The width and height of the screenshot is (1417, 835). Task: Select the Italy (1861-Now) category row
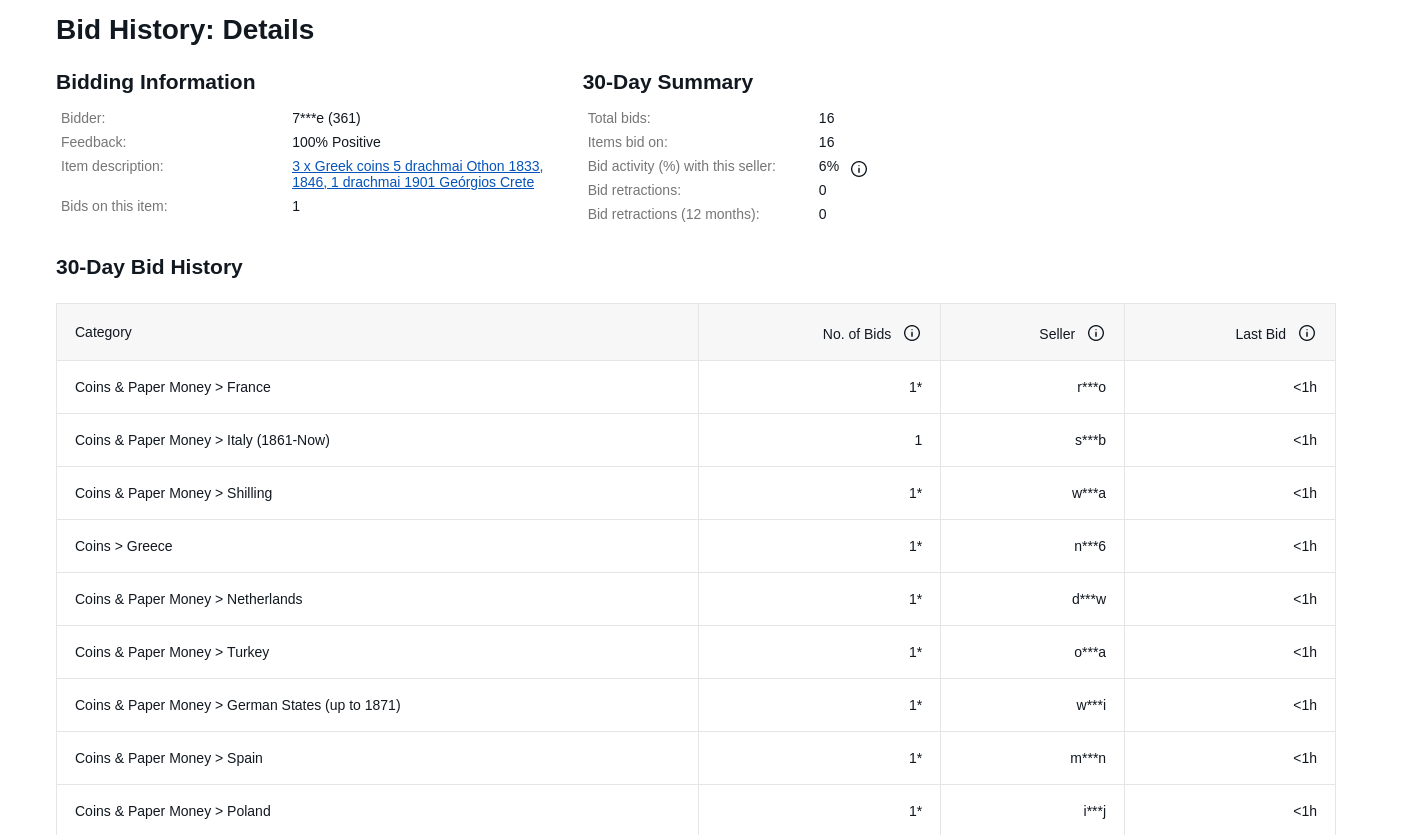[202, 440]
